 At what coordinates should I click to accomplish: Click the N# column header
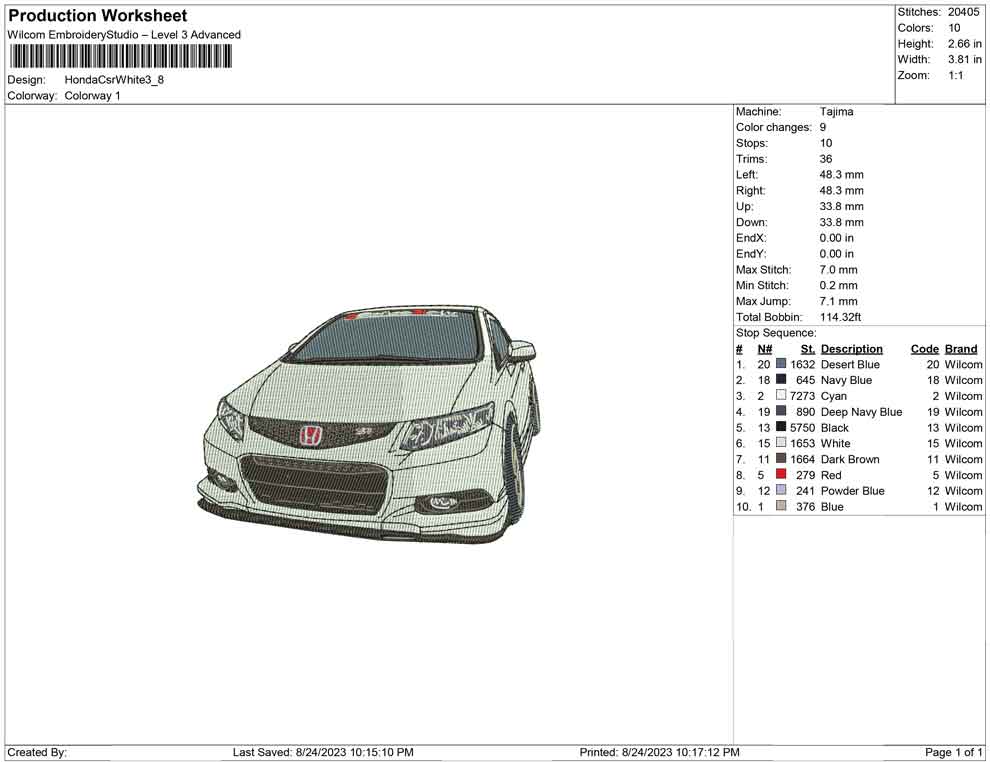point(765,349)
